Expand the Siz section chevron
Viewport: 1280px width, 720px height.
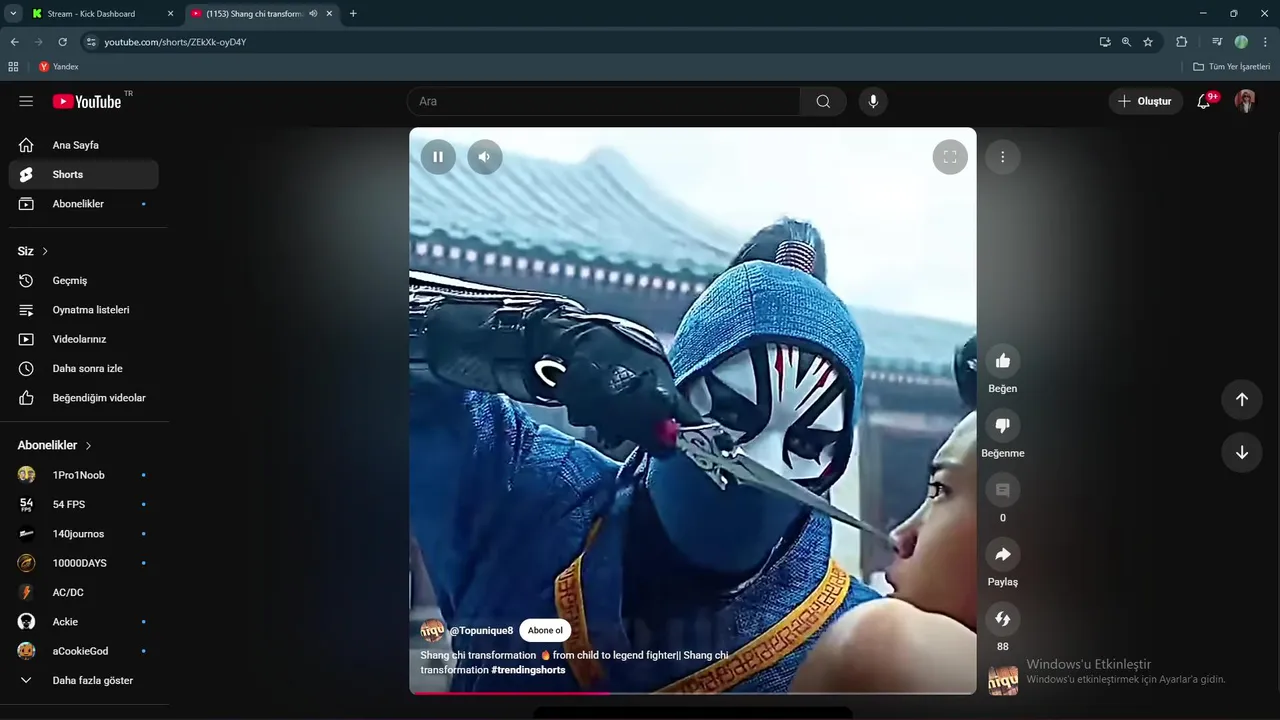coord(44,251)
